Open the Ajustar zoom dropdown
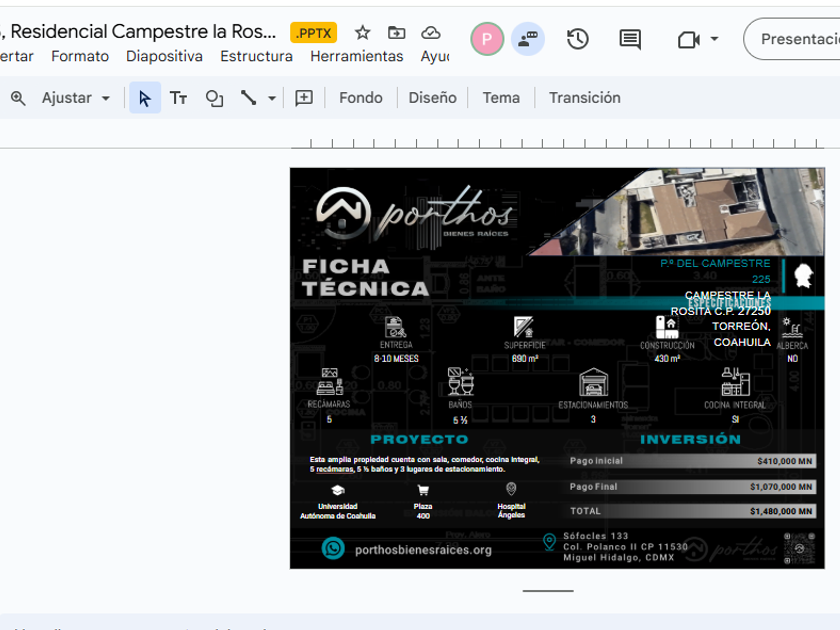Image resolution: width=840 pixels, height=630 pixels. point(76,98)
